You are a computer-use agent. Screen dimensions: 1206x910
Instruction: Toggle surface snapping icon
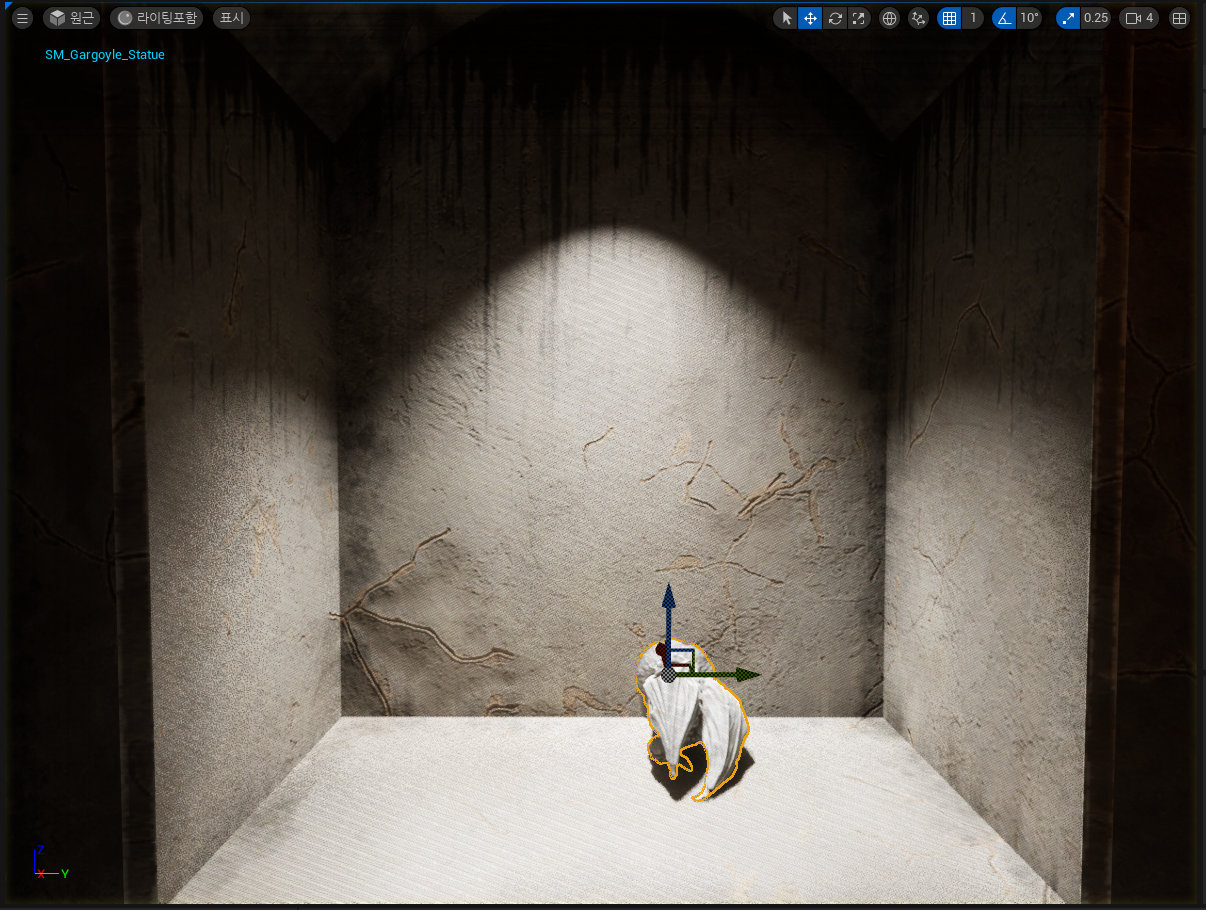pyautogui.click(x=918, y=18)
